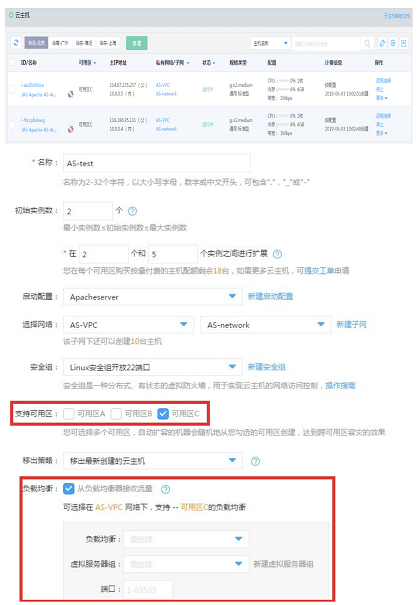
Task: Select the checkbox for host i-ac2lid4zov
Action: click(12, 90)
